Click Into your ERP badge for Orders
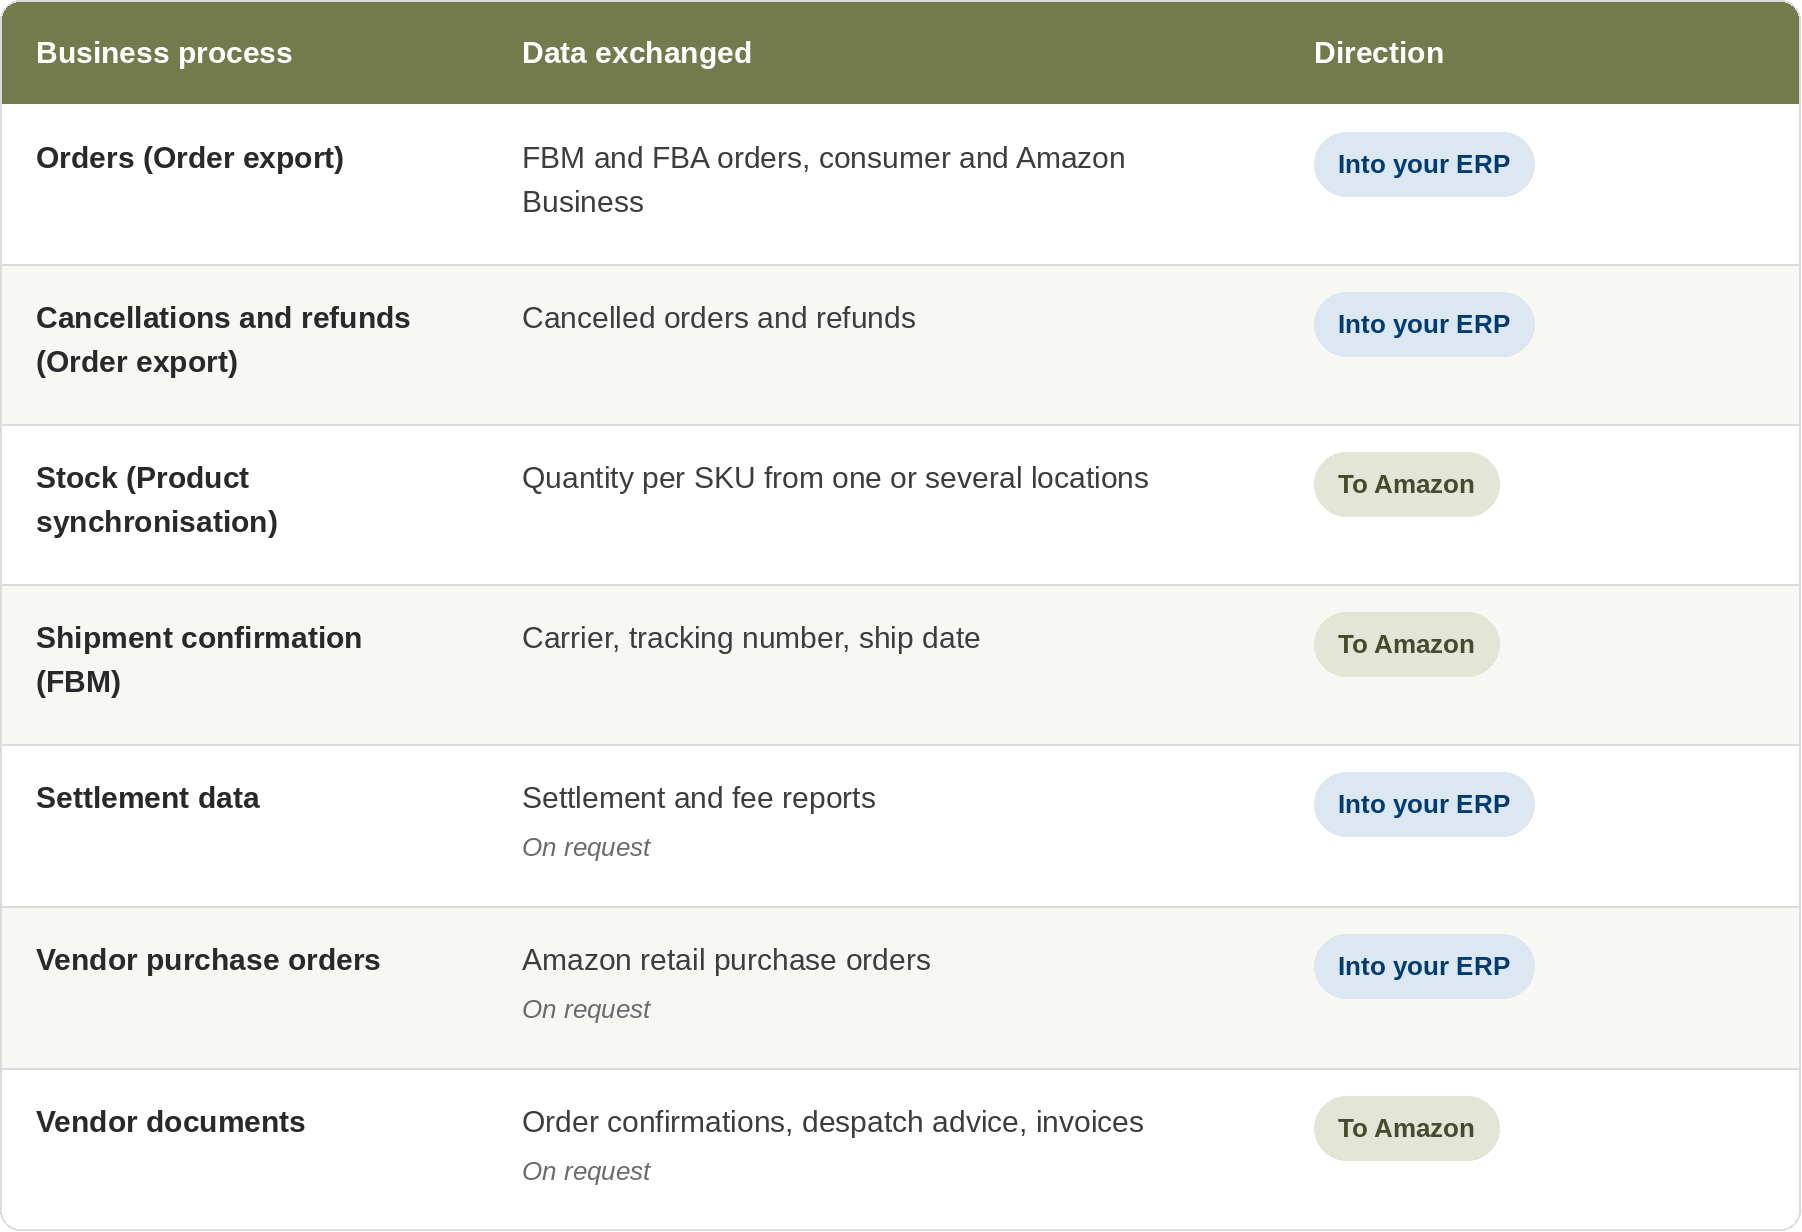 [1424, 165]
